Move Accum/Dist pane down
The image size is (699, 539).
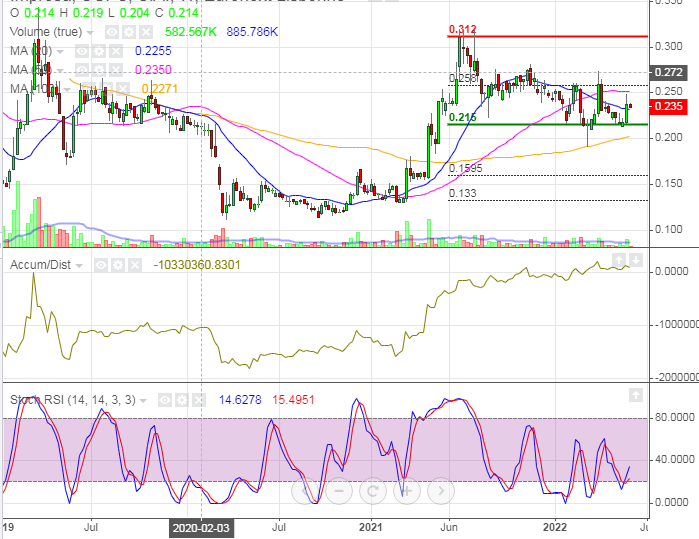click(x=636, y=260)
